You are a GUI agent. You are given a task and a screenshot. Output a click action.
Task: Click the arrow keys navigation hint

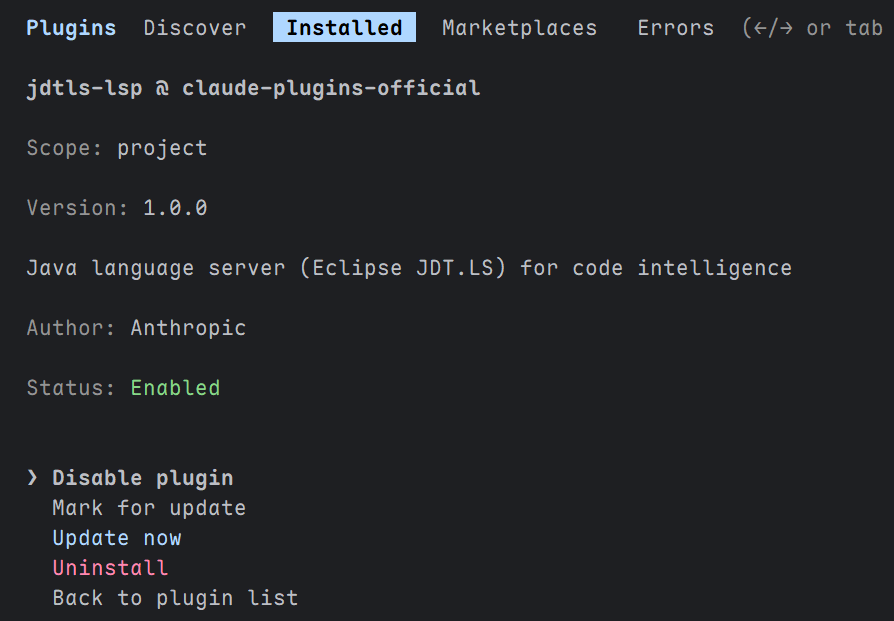pos(812,27)
